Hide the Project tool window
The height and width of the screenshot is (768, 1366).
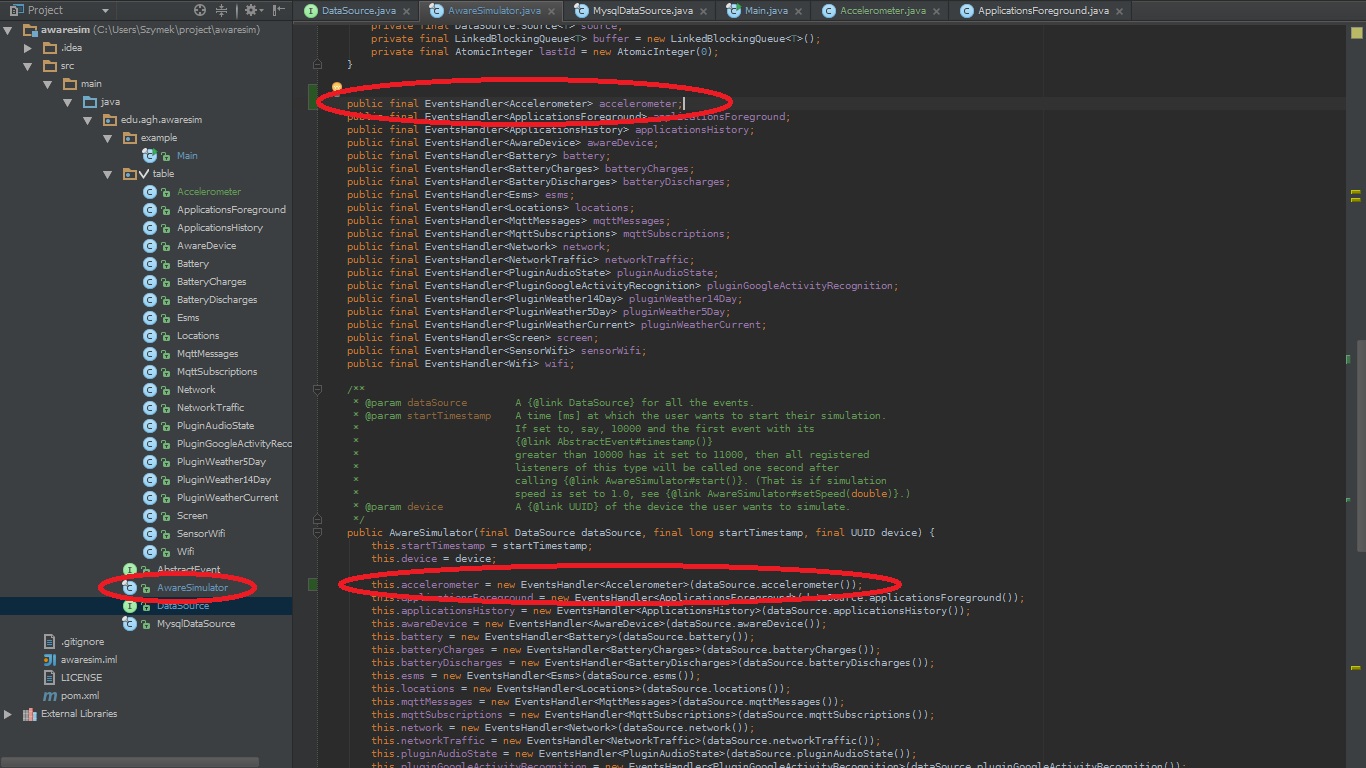pos(280,10)
